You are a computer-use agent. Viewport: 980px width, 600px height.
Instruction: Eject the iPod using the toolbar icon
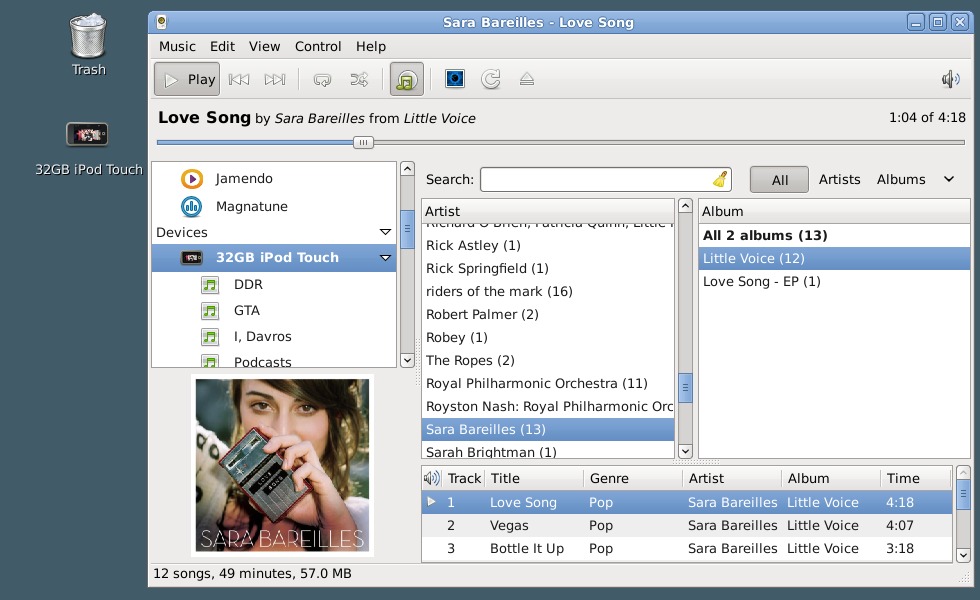point(527,78)
